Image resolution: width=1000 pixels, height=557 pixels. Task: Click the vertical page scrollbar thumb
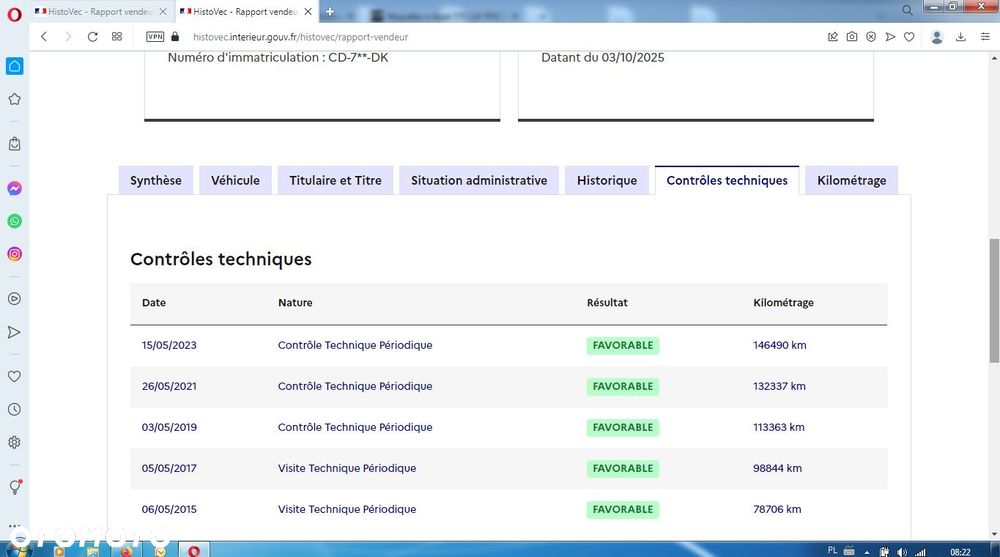tap(994, 300)
